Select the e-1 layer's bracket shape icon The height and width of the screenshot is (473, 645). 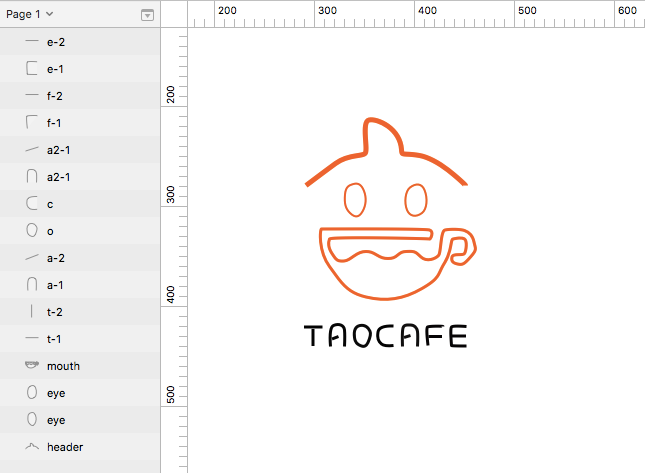pyautogui.click(x=32, y=69)
